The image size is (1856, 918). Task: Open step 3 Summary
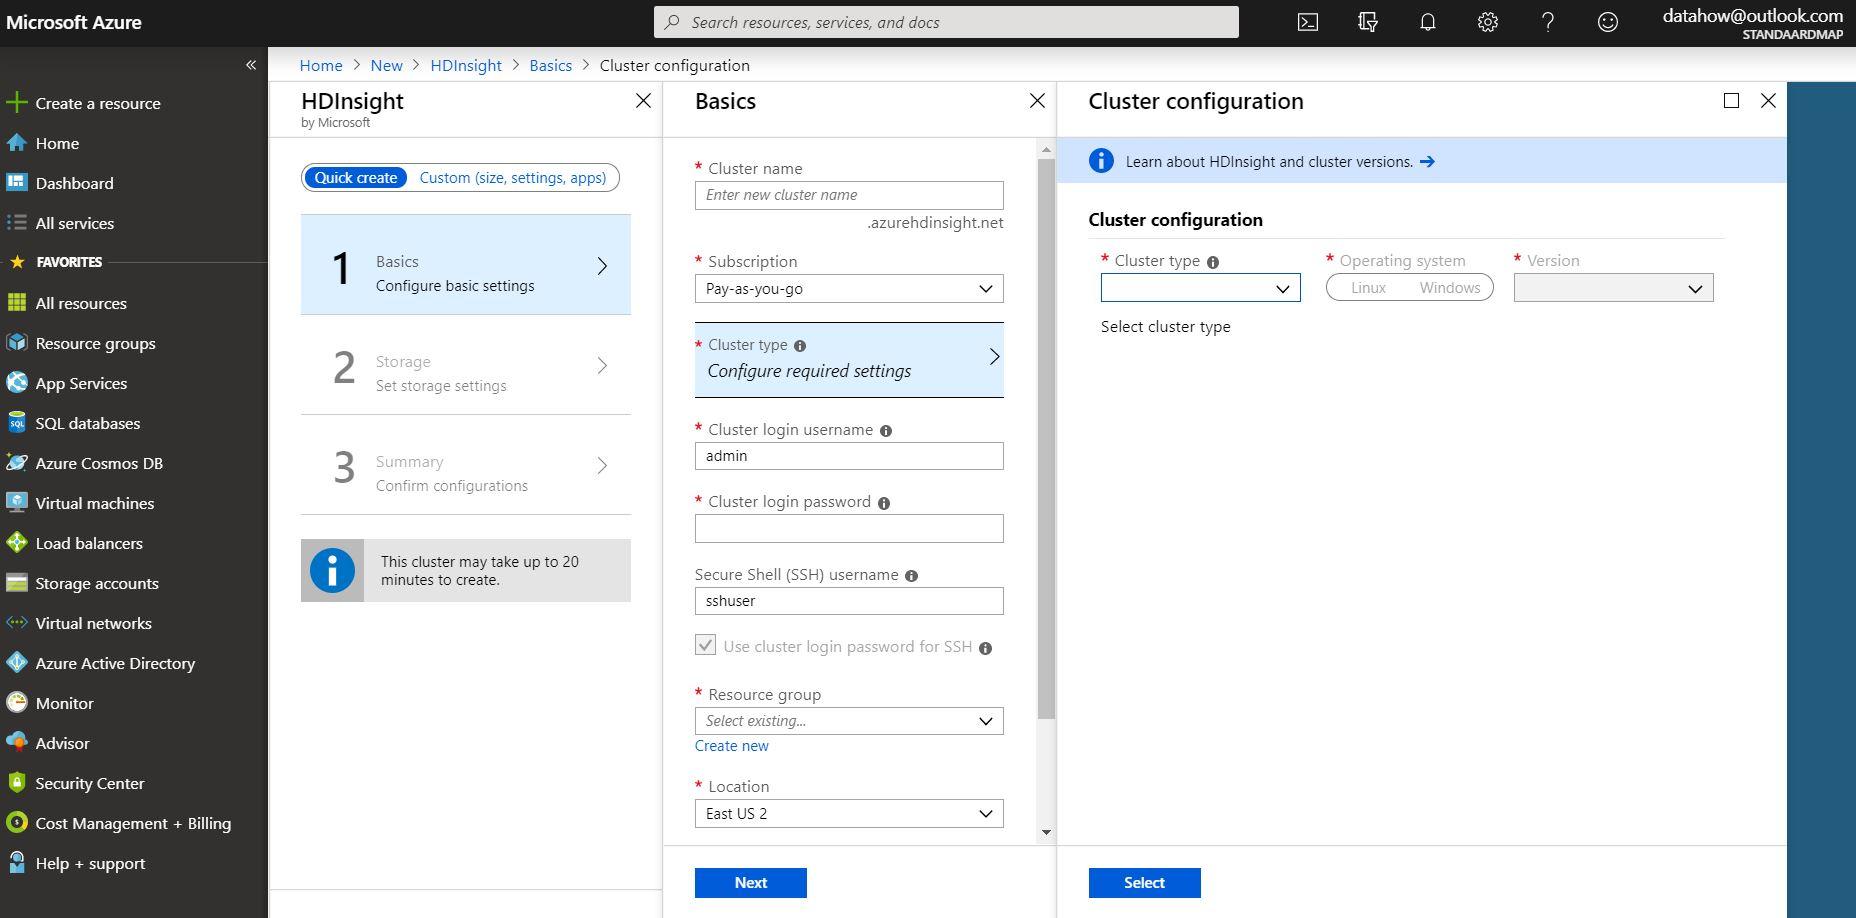[466, 466]
